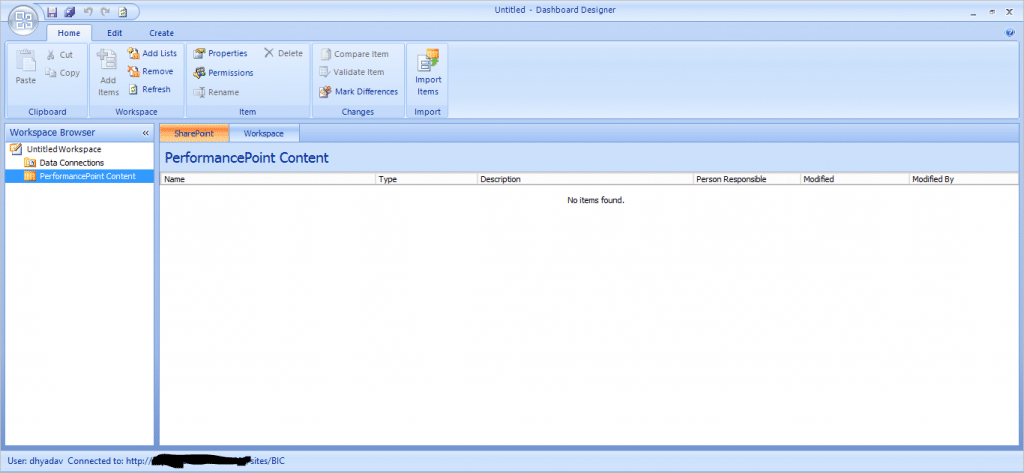Click the 'Workspace Browser' pane title
Image resolution: width=1024 pixels, height=473 pixels.
pyautogui.click(x=52, y=133)
